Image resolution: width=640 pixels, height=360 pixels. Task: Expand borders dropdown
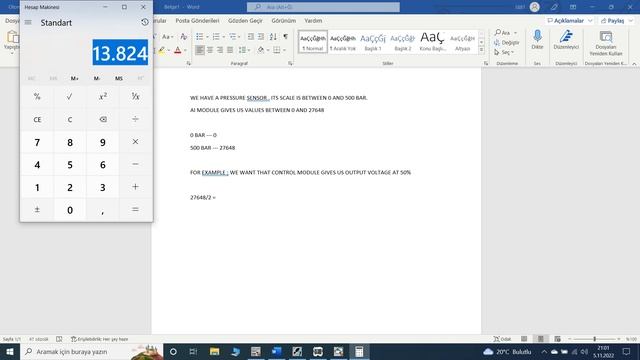pos(284,50)
